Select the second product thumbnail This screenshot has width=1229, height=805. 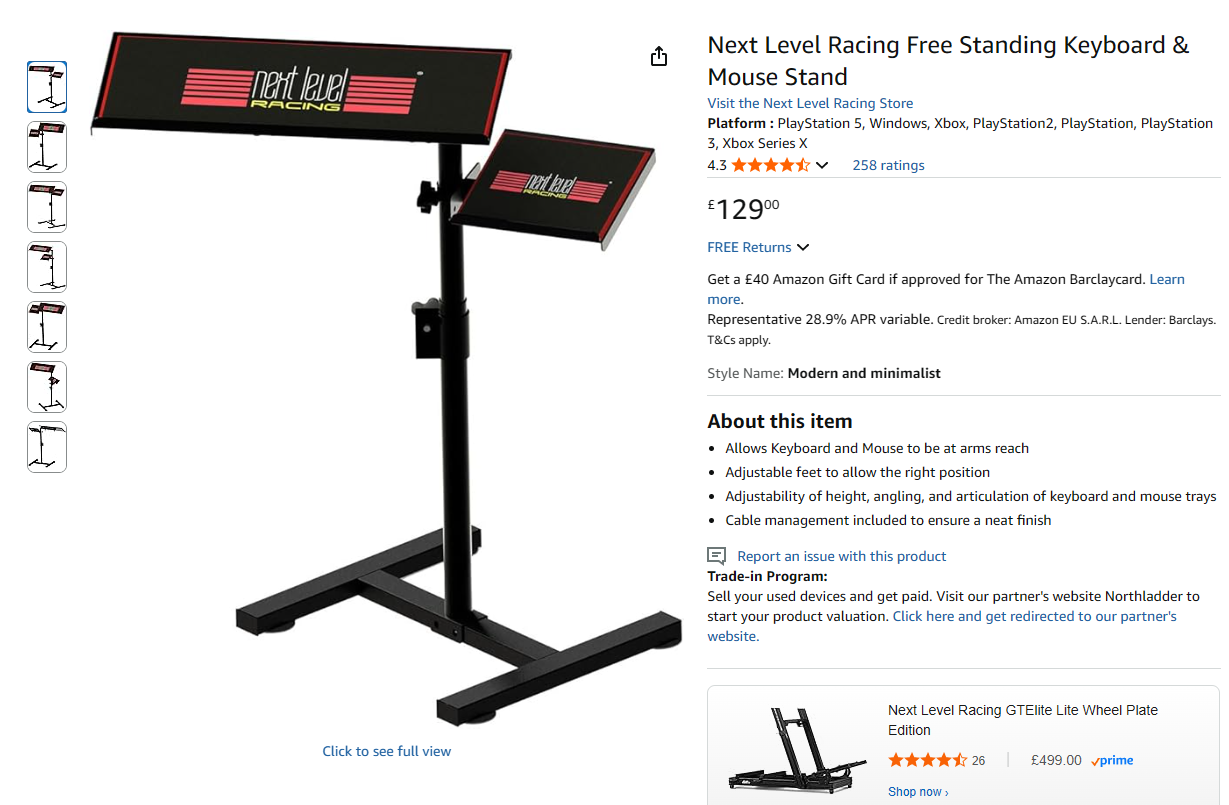coord(47,147)
